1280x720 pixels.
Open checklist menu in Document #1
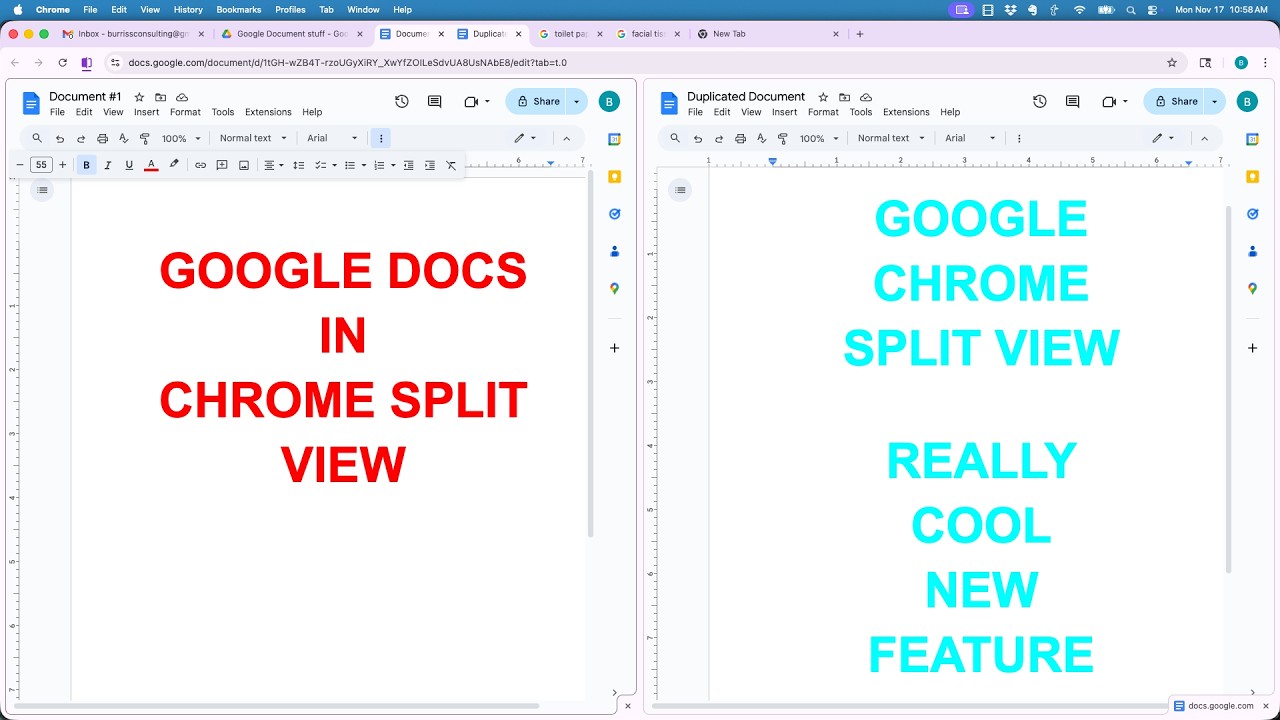(326, 165)
